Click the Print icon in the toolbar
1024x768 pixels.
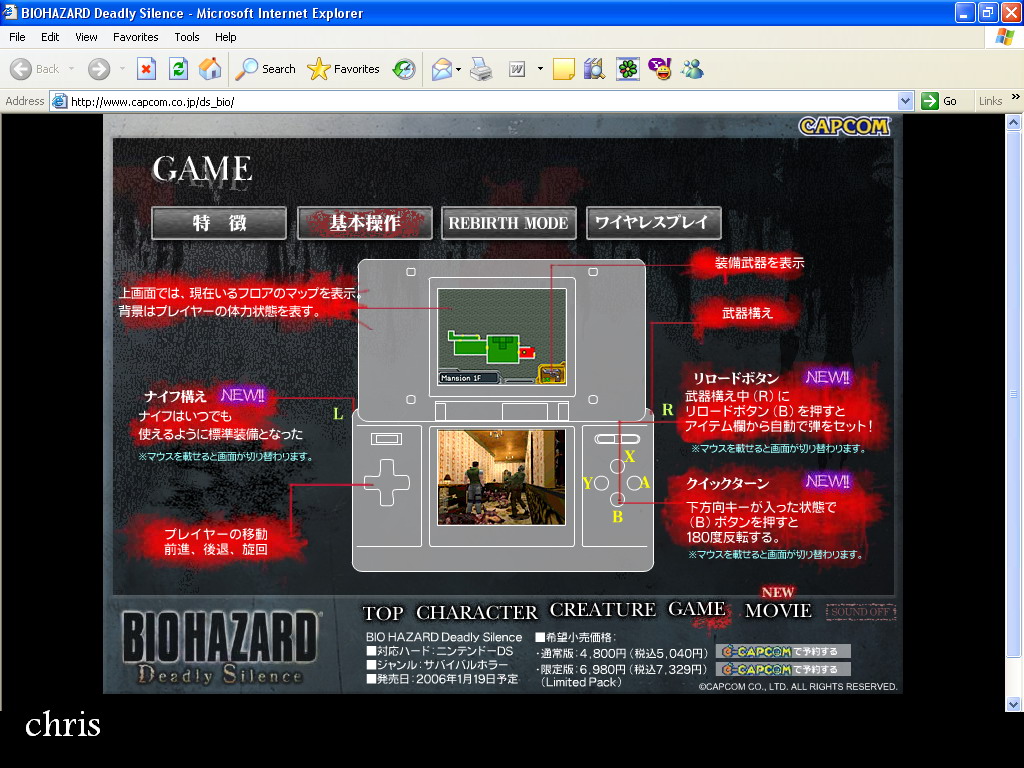tap(481, 69)
